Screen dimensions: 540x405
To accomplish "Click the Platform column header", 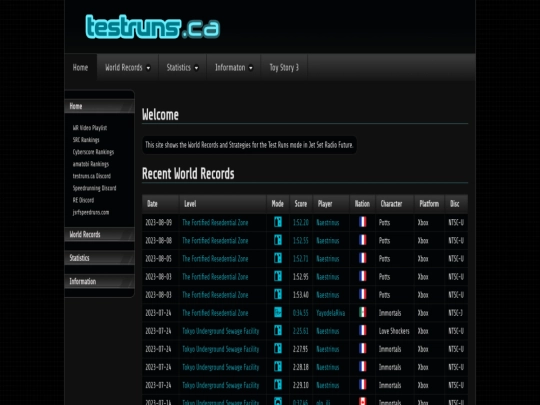I will [x=429, y=204].
